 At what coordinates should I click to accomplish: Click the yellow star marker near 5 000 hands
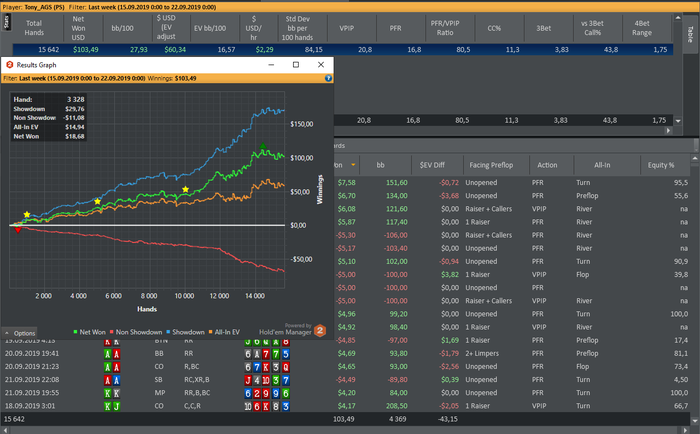click(97, 202)
